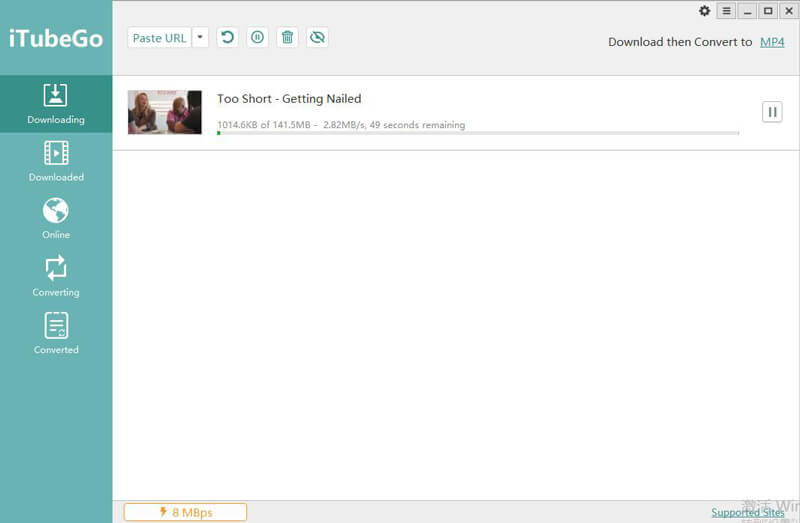
Task: Pause all downloads from the toolbar
Action: 257,37
